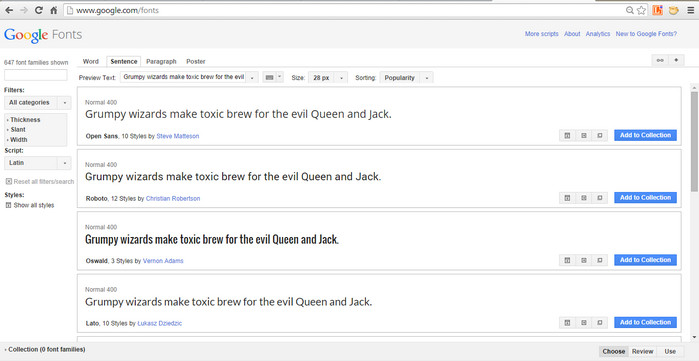The image size is (699, 361).
Task: Open the Quick-use icon in the Oswald row
Action: (584, 260)
